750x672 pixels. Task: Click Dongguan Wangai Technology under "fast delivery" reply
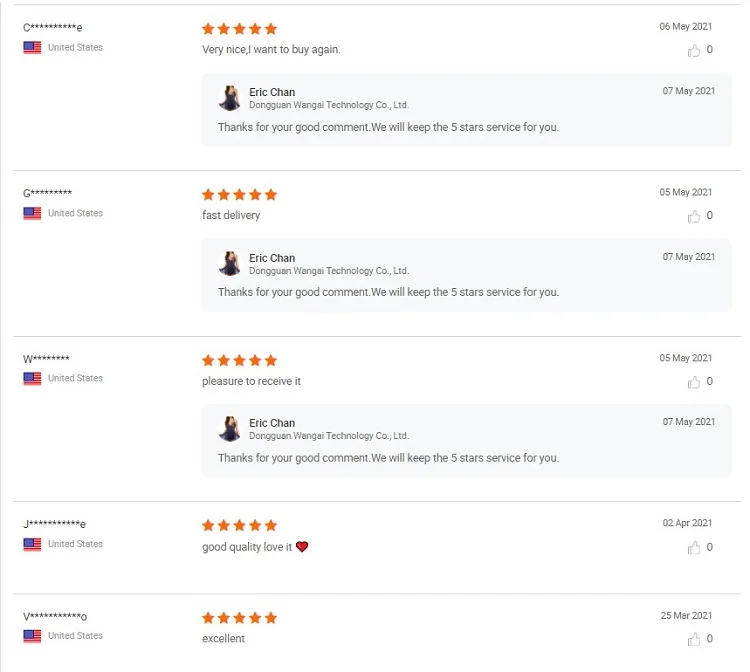328,271
